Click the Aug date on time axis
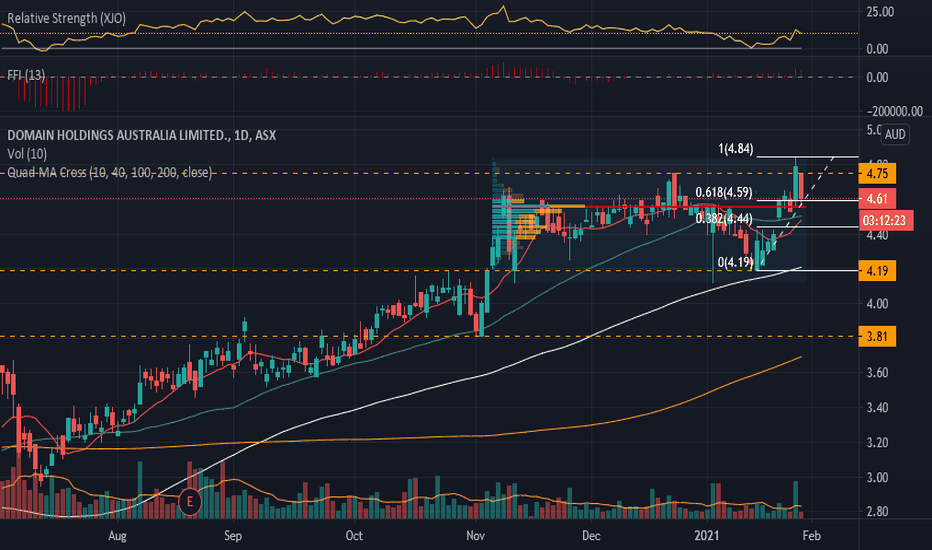This screenshot has height=550, width=932. [117, 536]
